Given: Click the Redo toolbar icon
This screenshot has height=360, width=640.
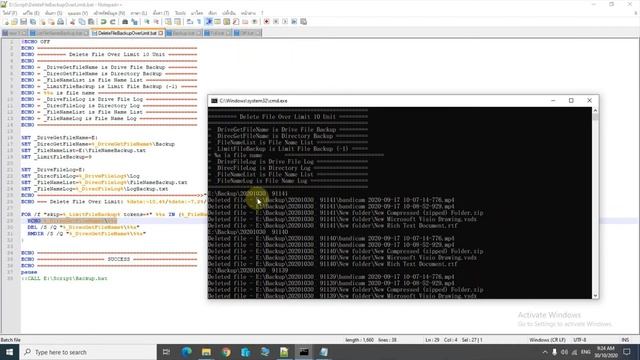Looking at the screenshot, I should click(112, 22).
